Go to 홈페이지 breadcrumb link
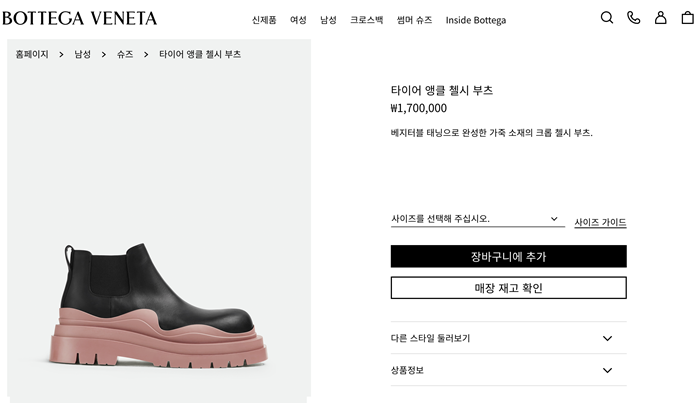Image resolution: width=700 pixels, height=403 pixels. tap(33, 54)
